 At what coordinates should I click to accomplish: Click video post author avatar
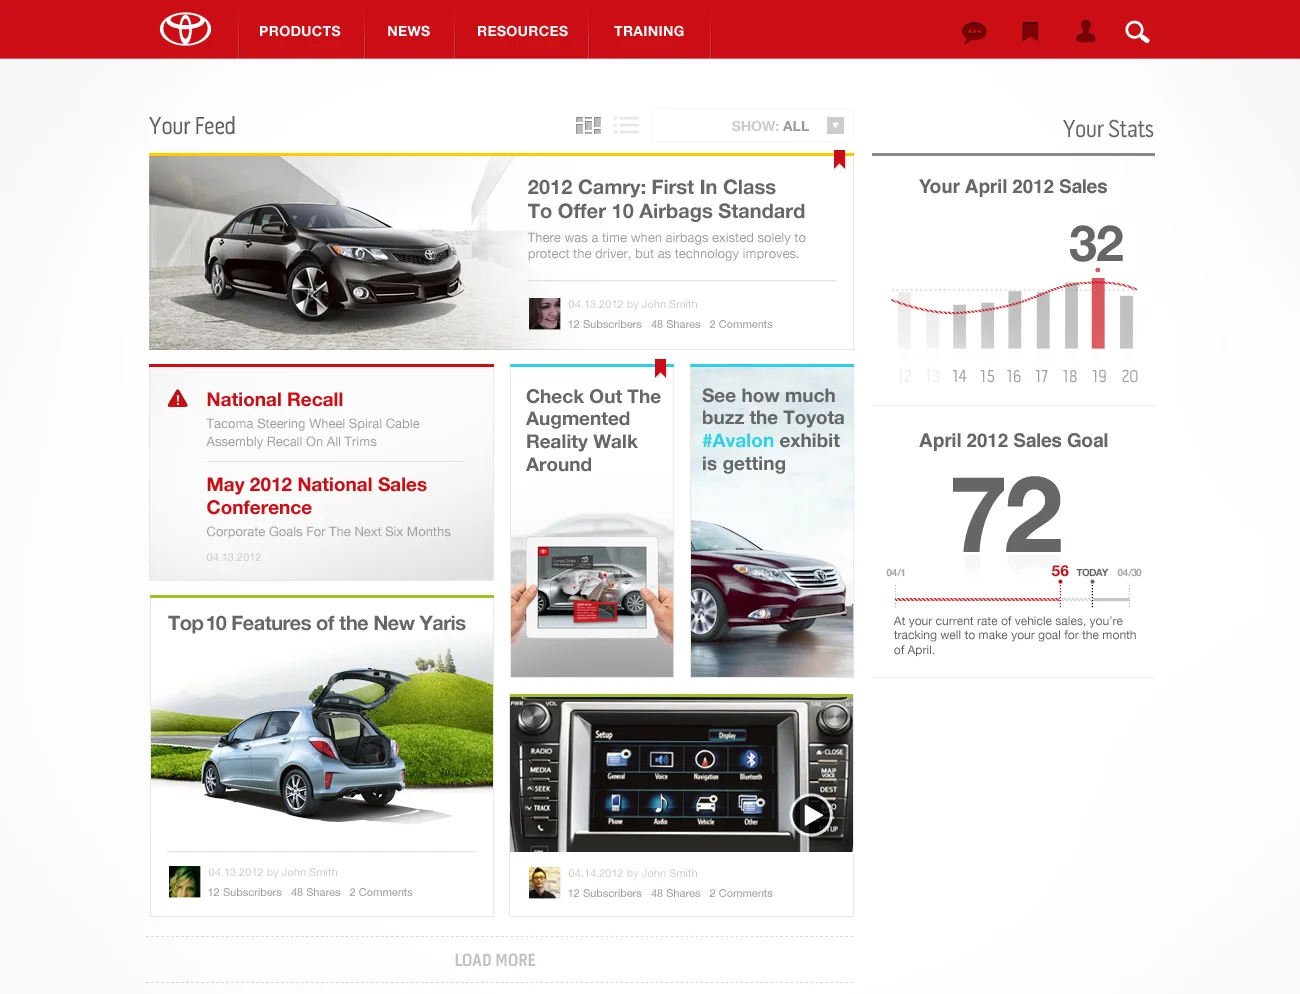544,883
